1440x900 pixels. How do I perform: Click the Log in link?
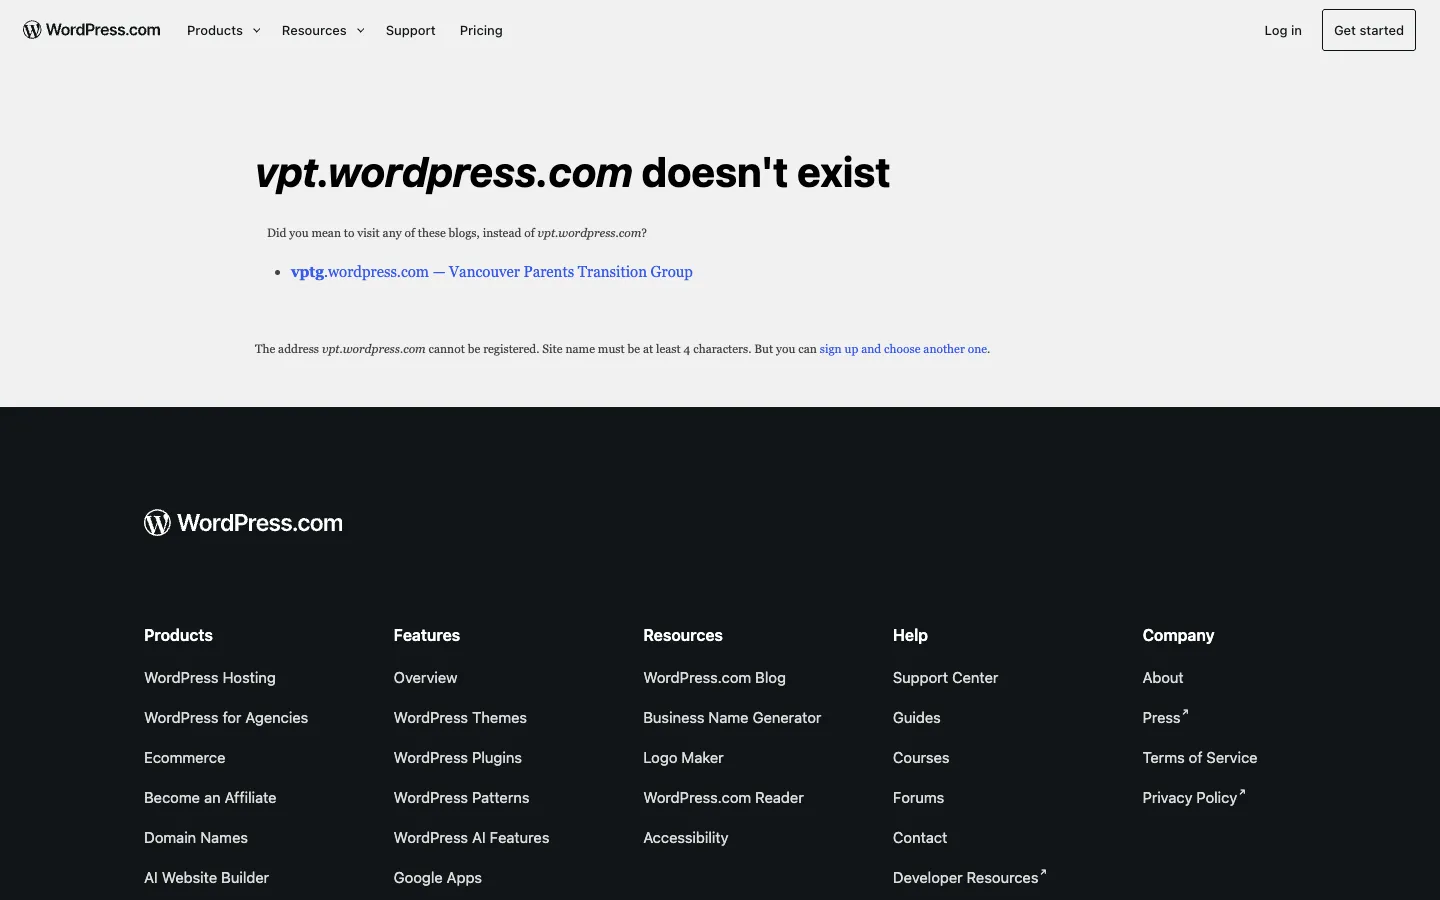click(x=1283, y=30)
